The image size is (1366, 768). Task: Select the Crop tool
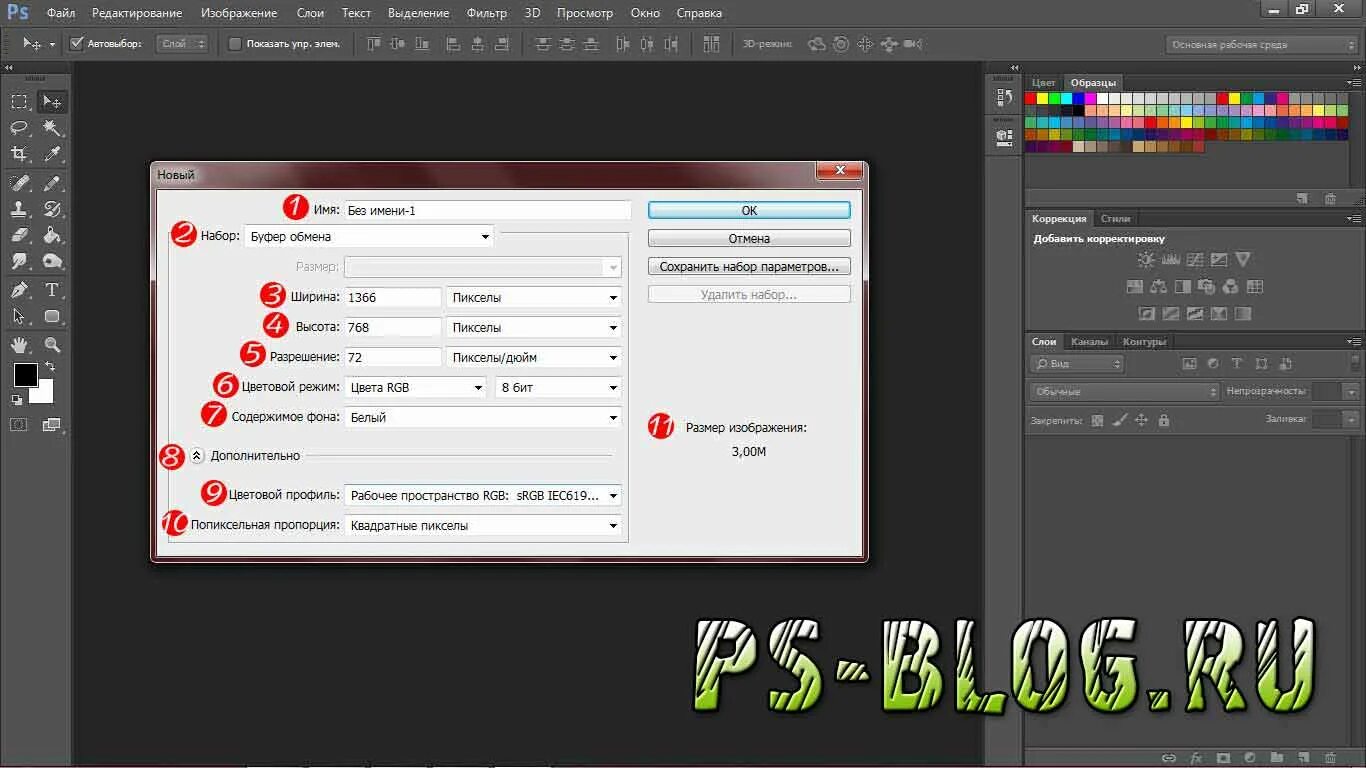coord(19,154)
